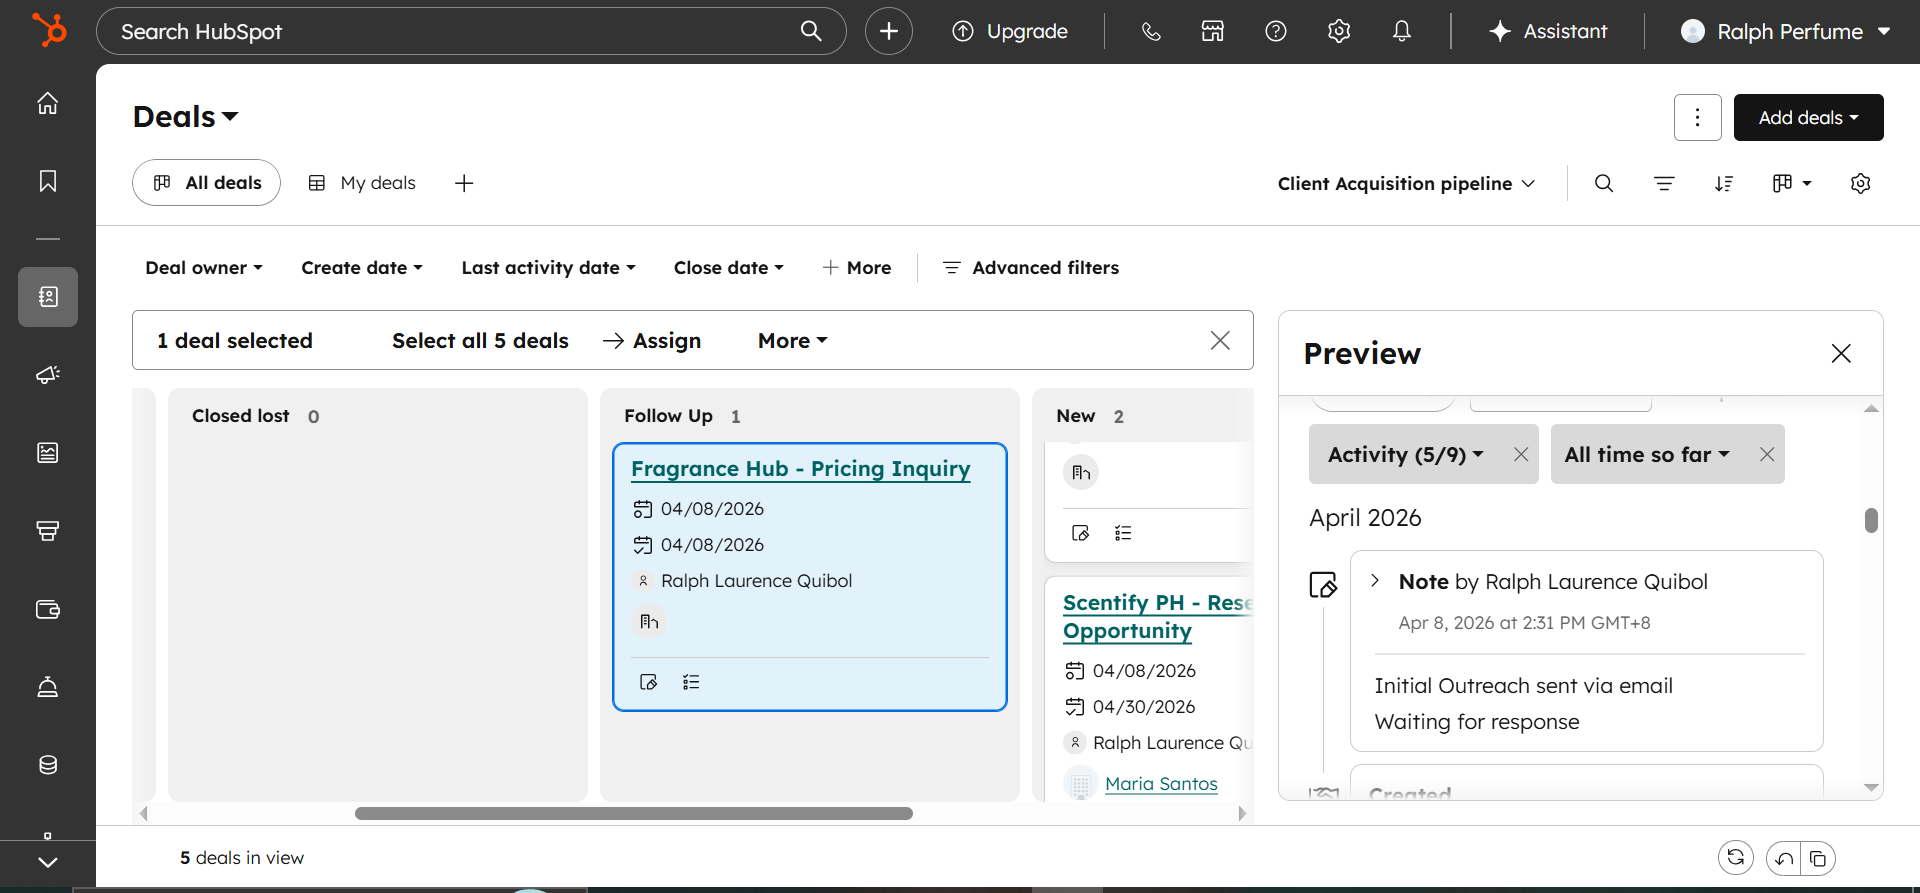Switch to the My deals view tab
Viewport: 1920px width, 893px height.
tap(362, 183)
